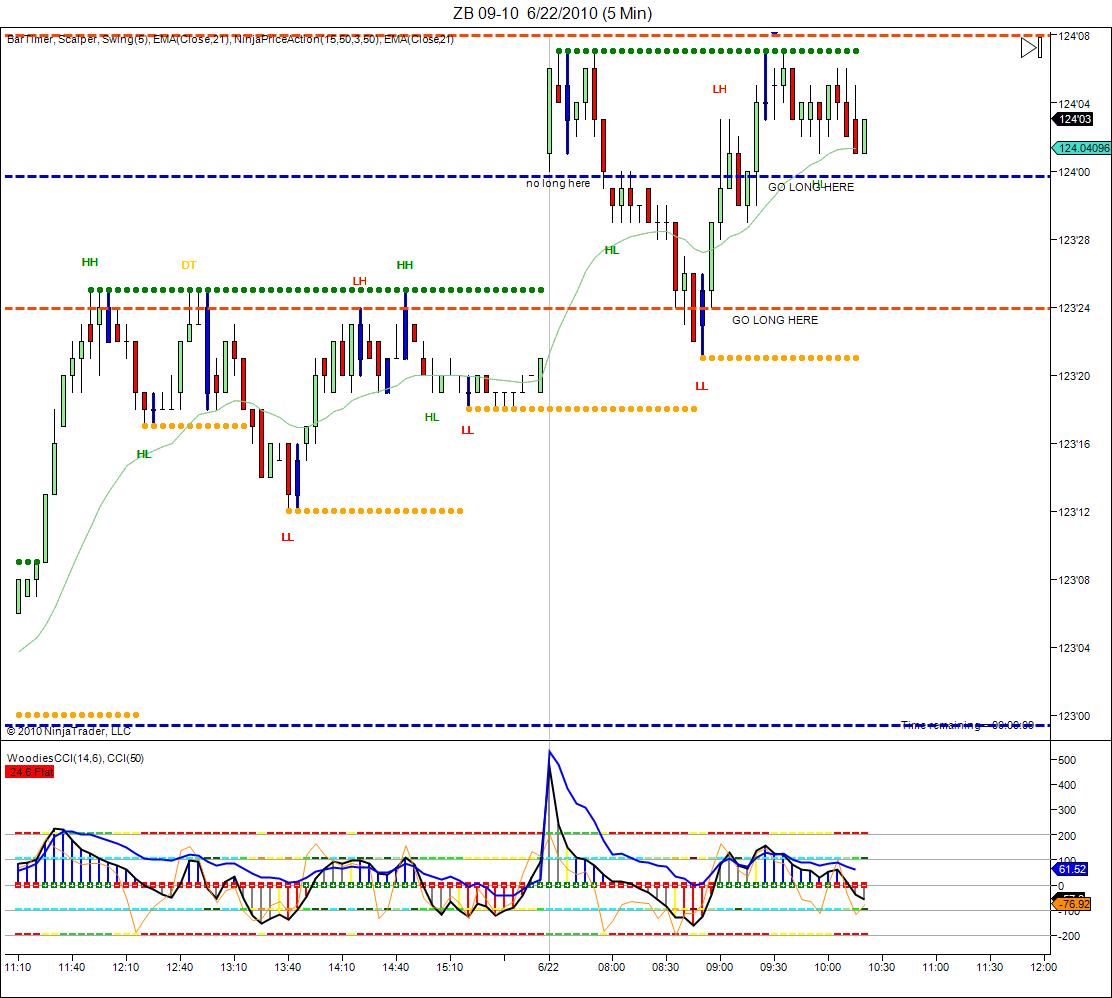Click the scroll-to-latest-bar arrow icon

click(x=1031, y=48)
